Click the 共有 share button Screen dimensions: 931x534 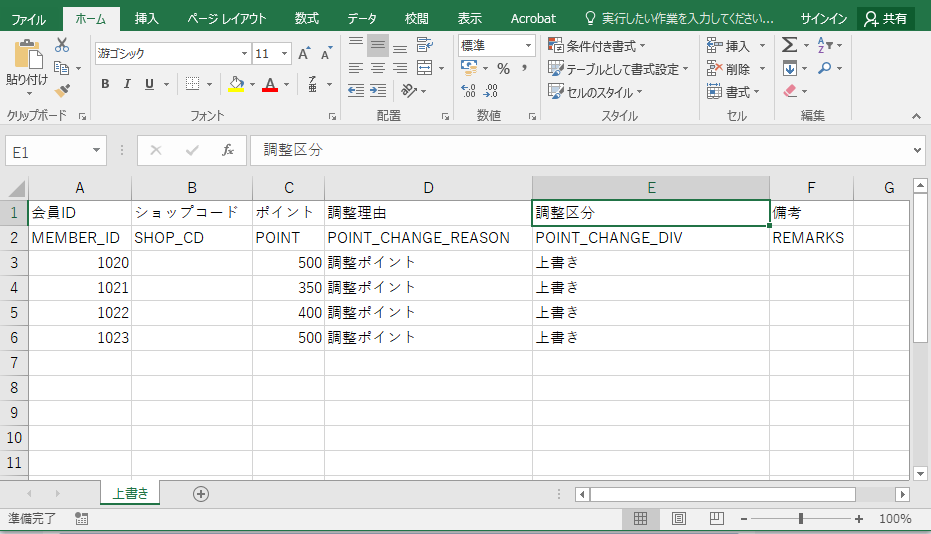(x=886, y=18)
